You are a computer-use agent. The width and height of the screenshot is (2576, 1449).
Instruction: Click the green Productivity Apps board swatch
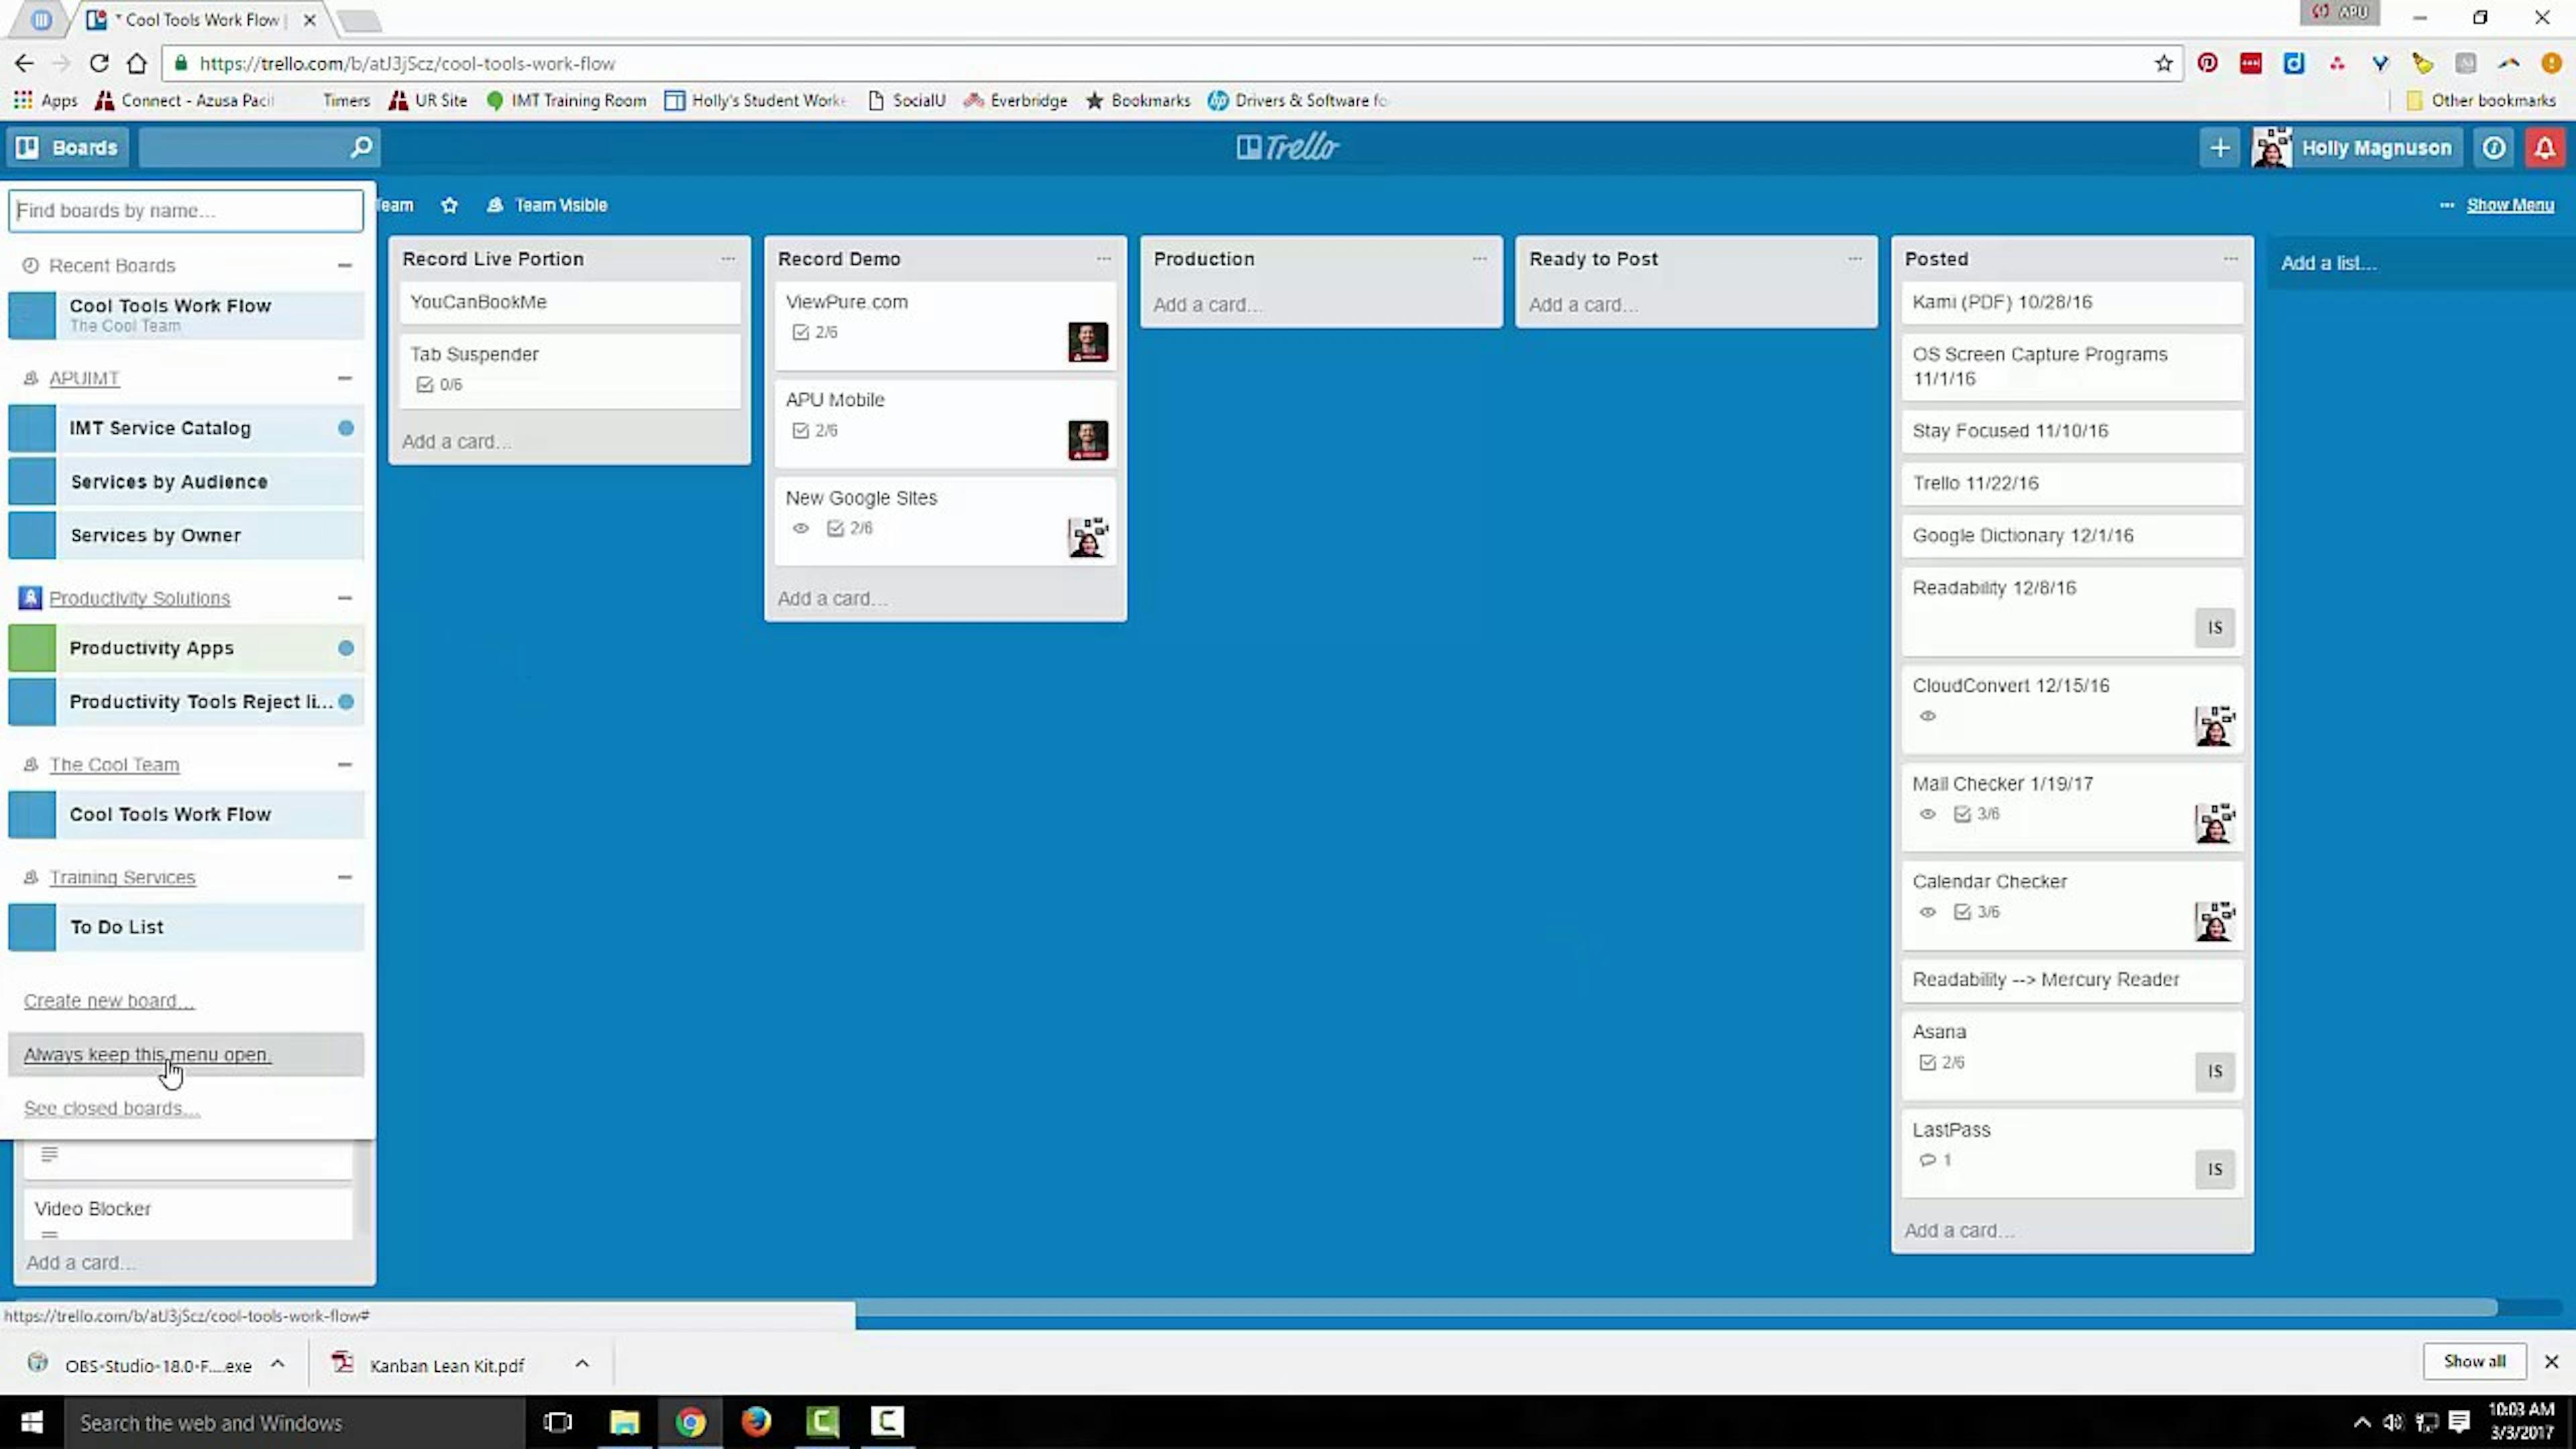tap(32, 648)
